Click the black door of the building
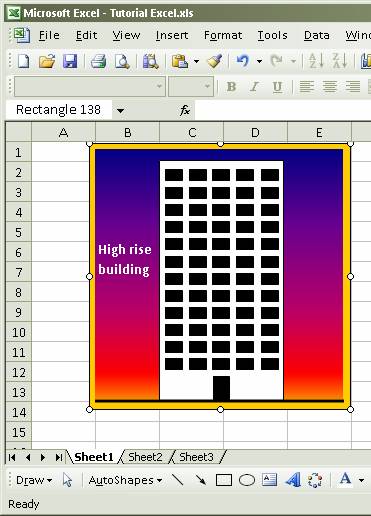The image size is (371, 516). click(221, 388)
